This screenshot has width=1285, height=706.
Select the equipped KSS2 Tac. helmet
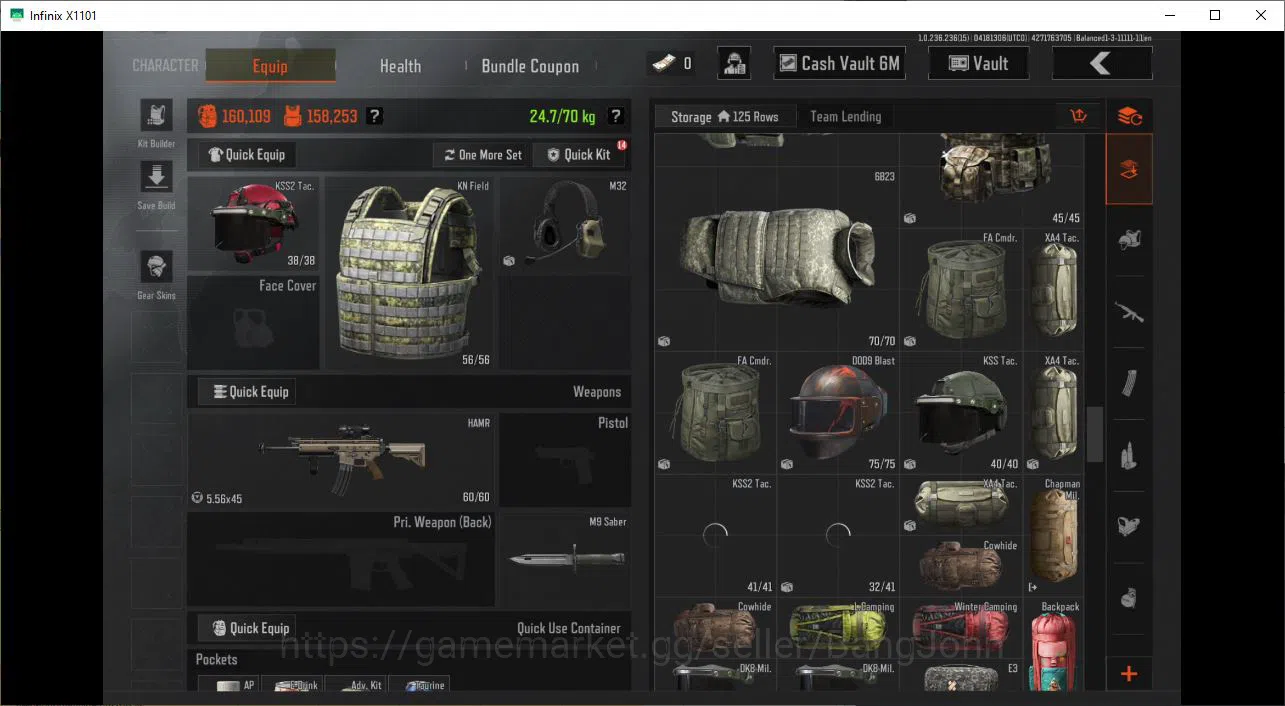(254, 224)
